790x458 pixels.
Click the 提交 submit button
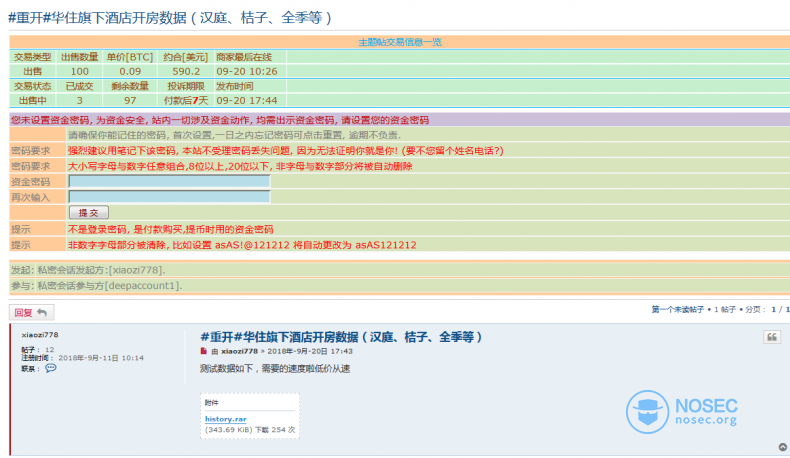[89, 213]
